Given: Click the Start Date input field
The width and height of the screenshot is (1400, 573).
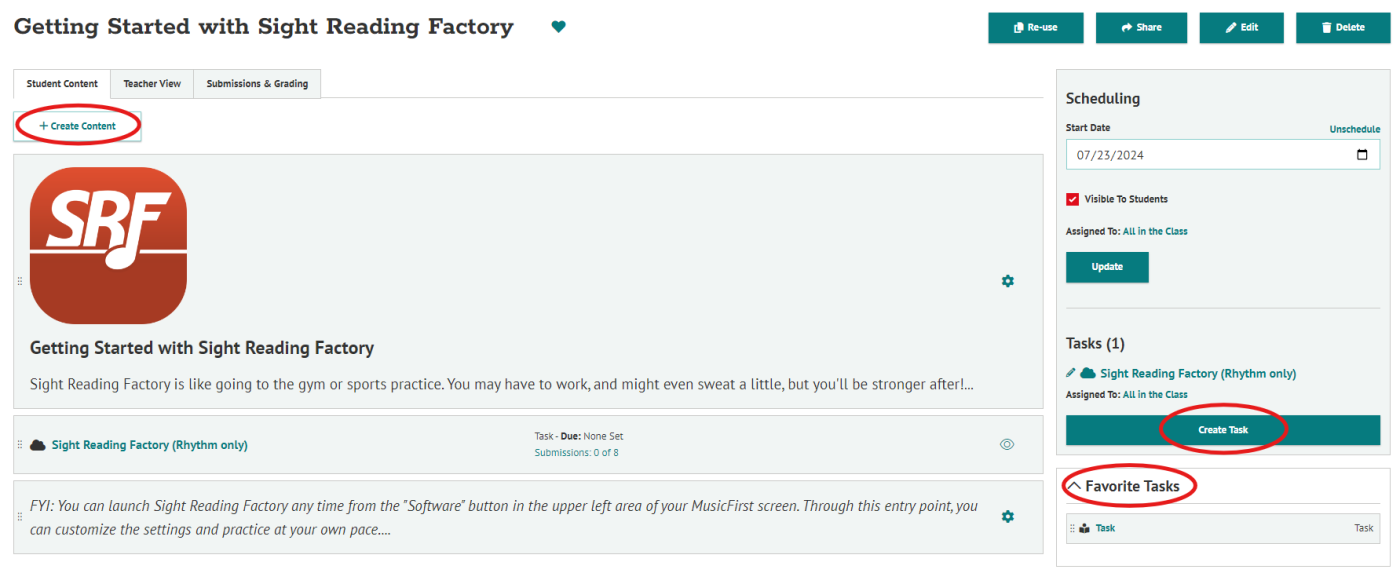Looking at the screenshot, I should 1223,155.
